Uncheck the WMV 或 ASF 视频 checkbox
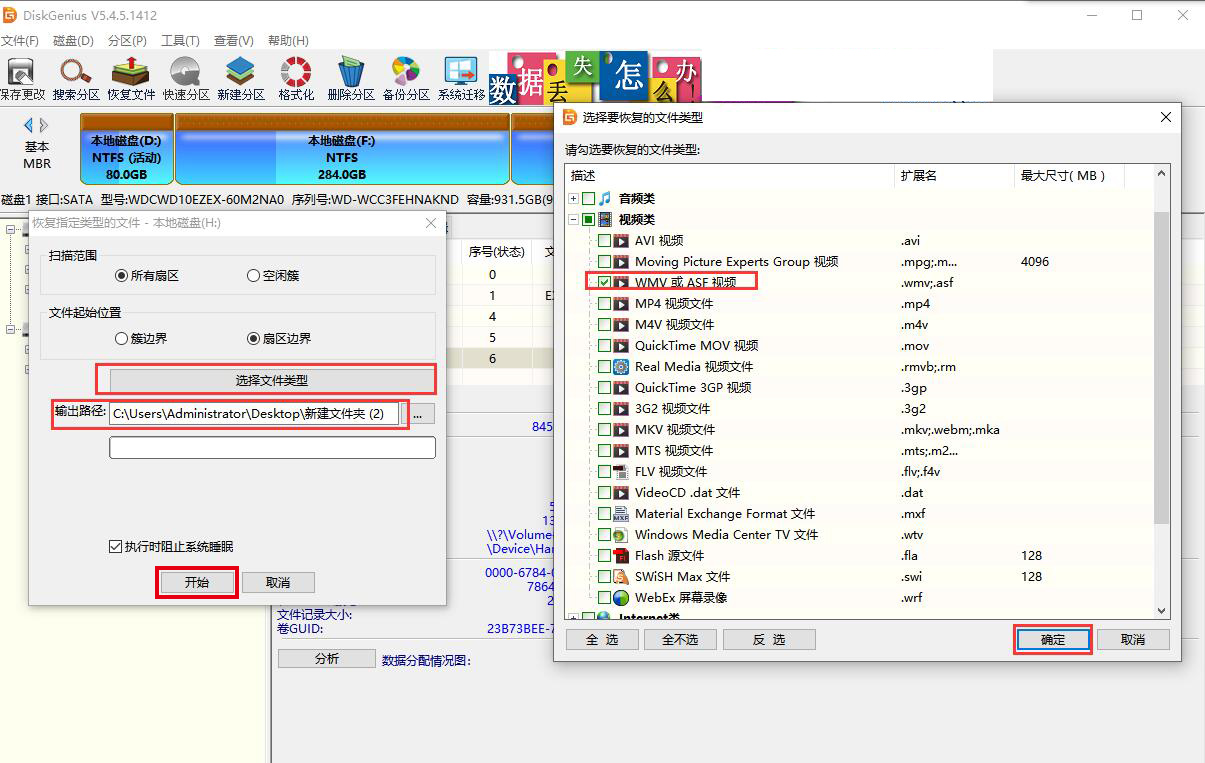The height and width of the screenshot is (763, 1205). [605, 283]
